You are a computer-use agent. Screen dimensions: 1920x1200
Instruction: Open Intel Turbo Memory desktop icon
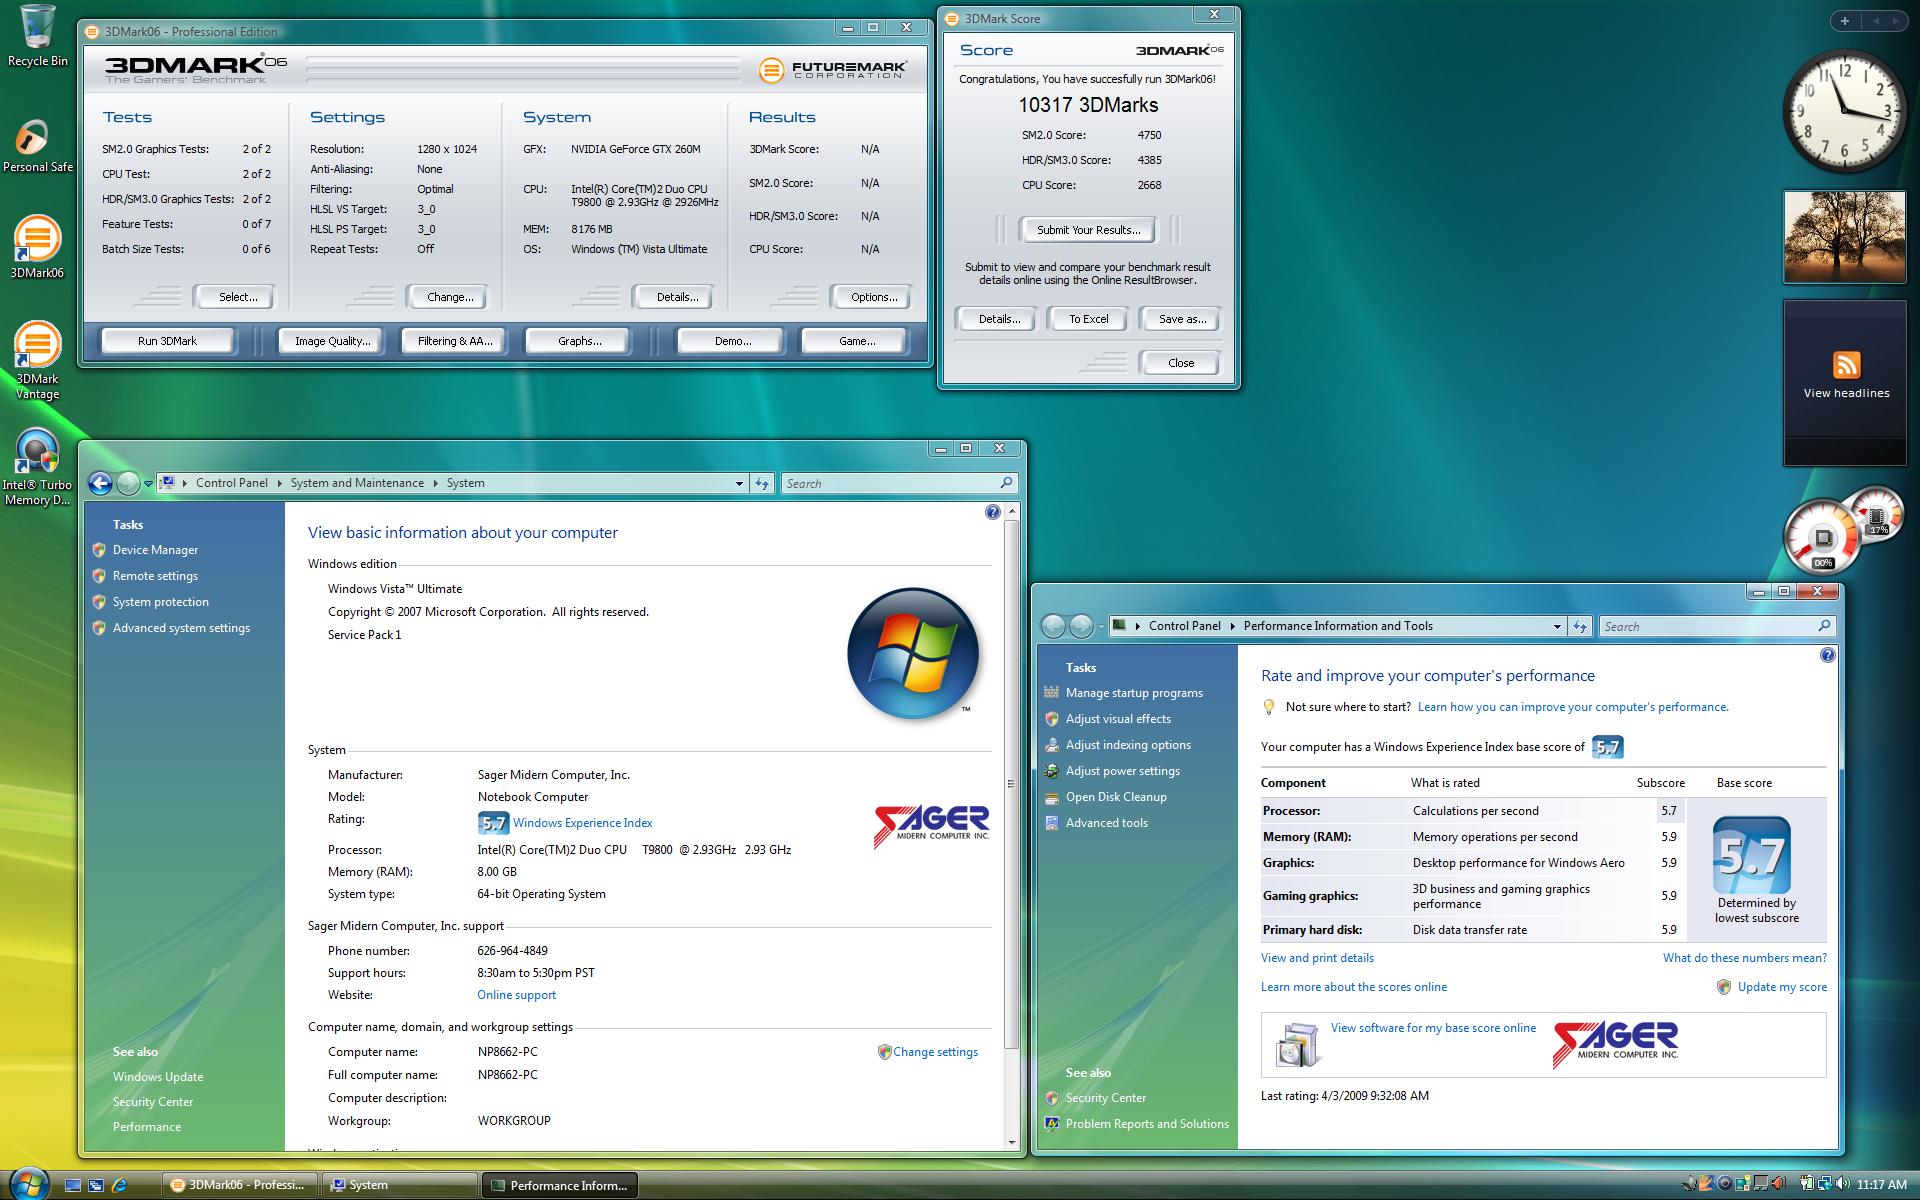click(37, 467)
